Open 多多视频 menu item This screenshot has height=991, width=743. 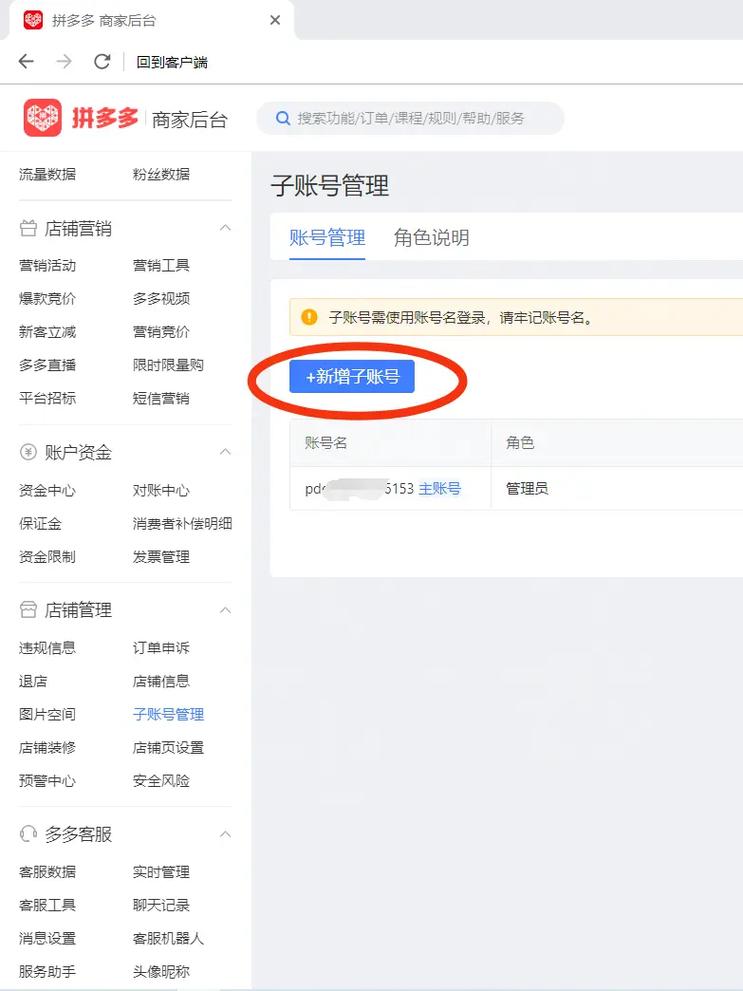tap(161, 298)
